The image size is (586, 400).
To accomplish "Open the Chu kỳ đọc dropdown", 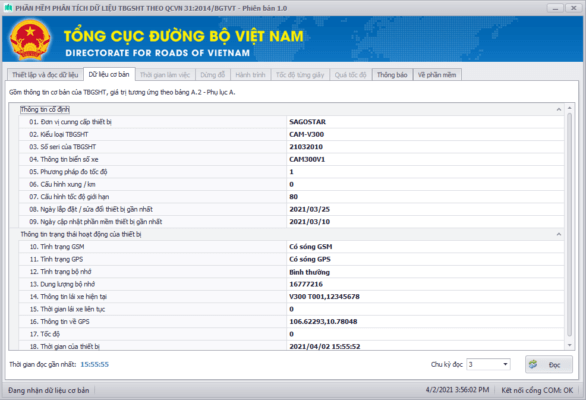I will 505,364.
